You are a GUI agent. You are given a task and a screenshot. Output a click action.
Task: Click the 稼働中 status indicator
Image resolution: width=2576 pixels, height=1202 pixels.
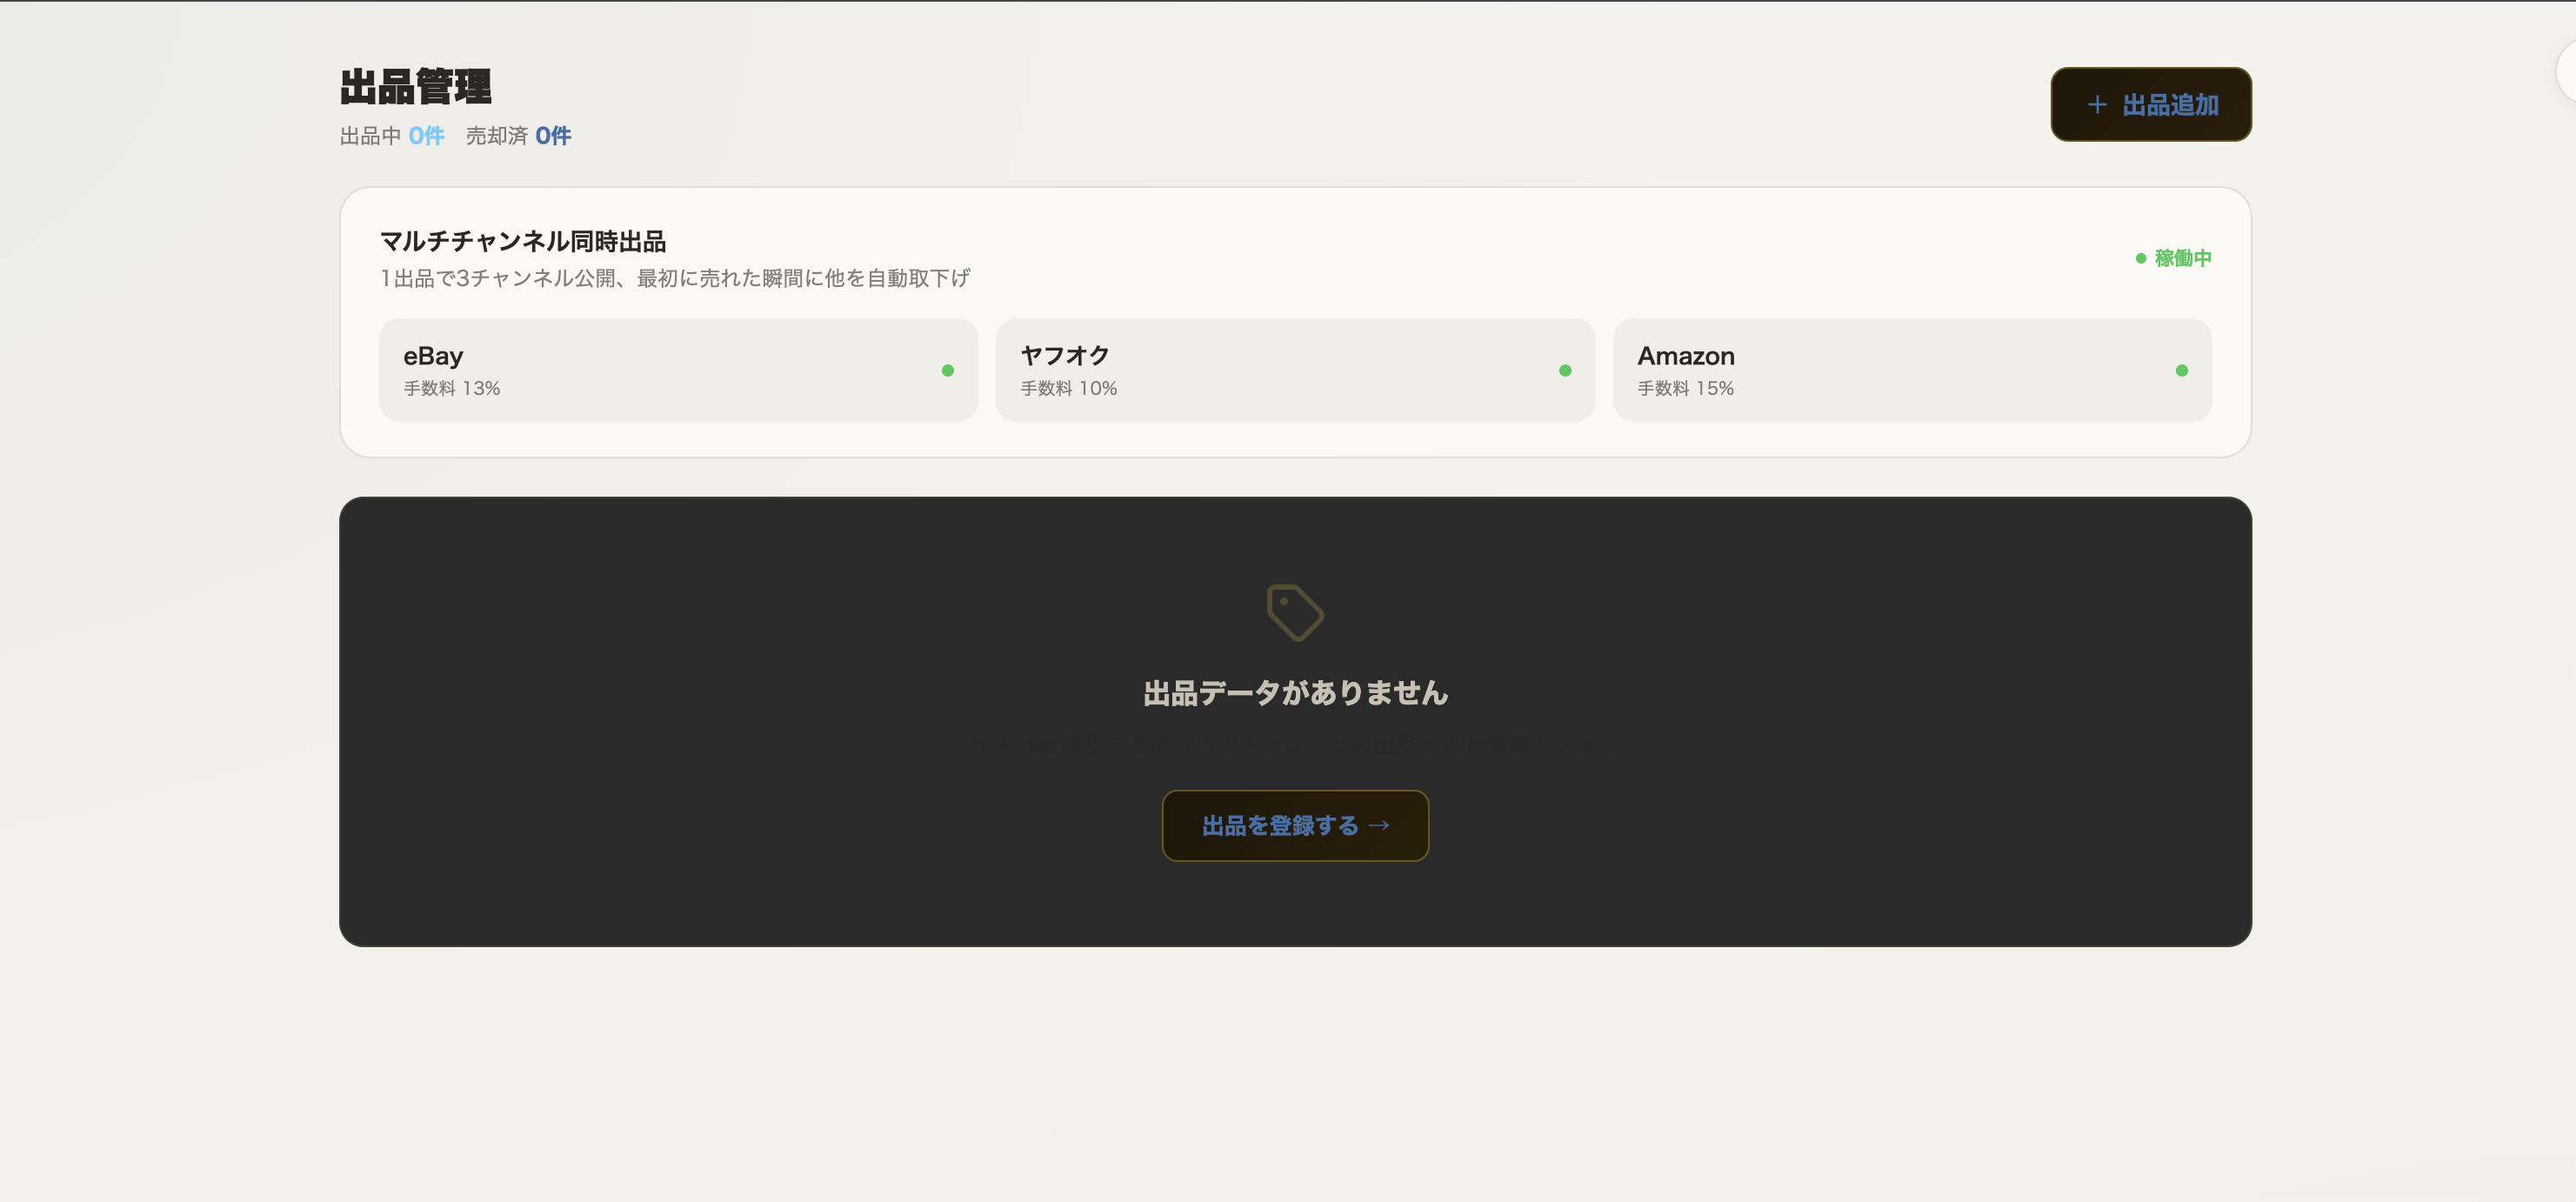(x=2173, y=258)
